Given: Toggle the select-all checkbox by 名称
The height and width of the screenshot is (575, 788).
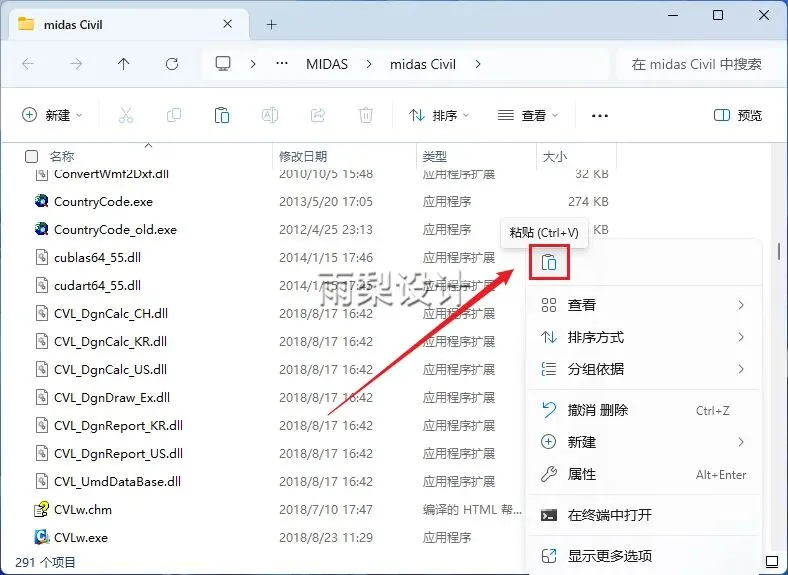Looking at the screenshot, I should [31, 157].
